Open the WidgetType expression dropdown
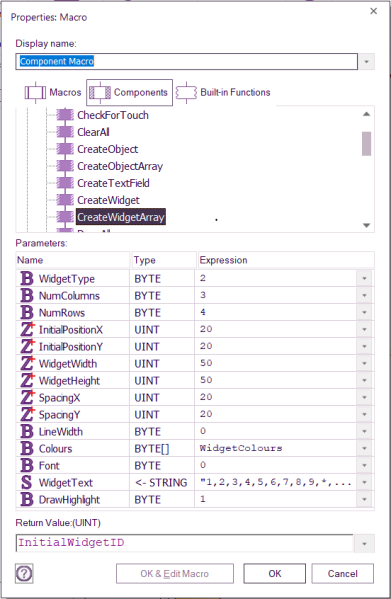The width and height of the screenshot is (391, 599). [364, 278]
